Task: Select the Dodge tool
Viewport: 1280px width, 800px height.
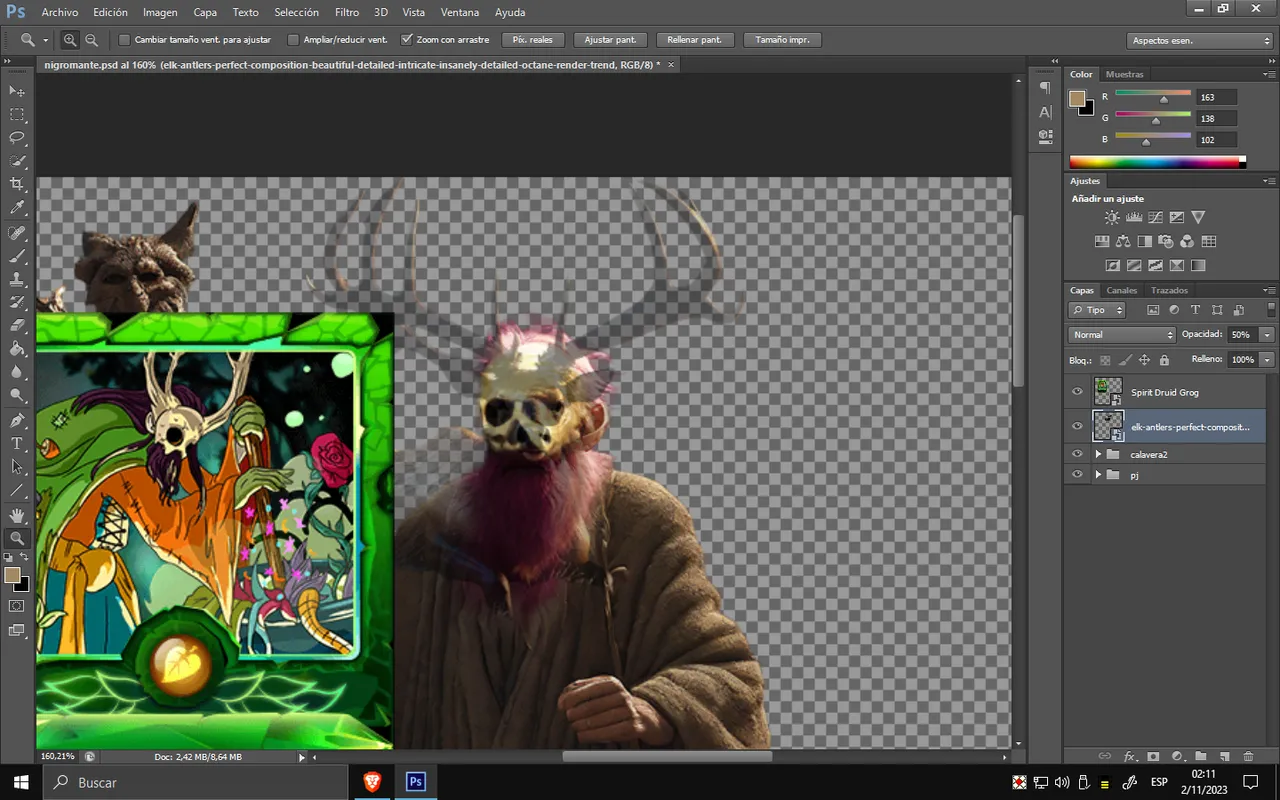Action: (17, 394)
